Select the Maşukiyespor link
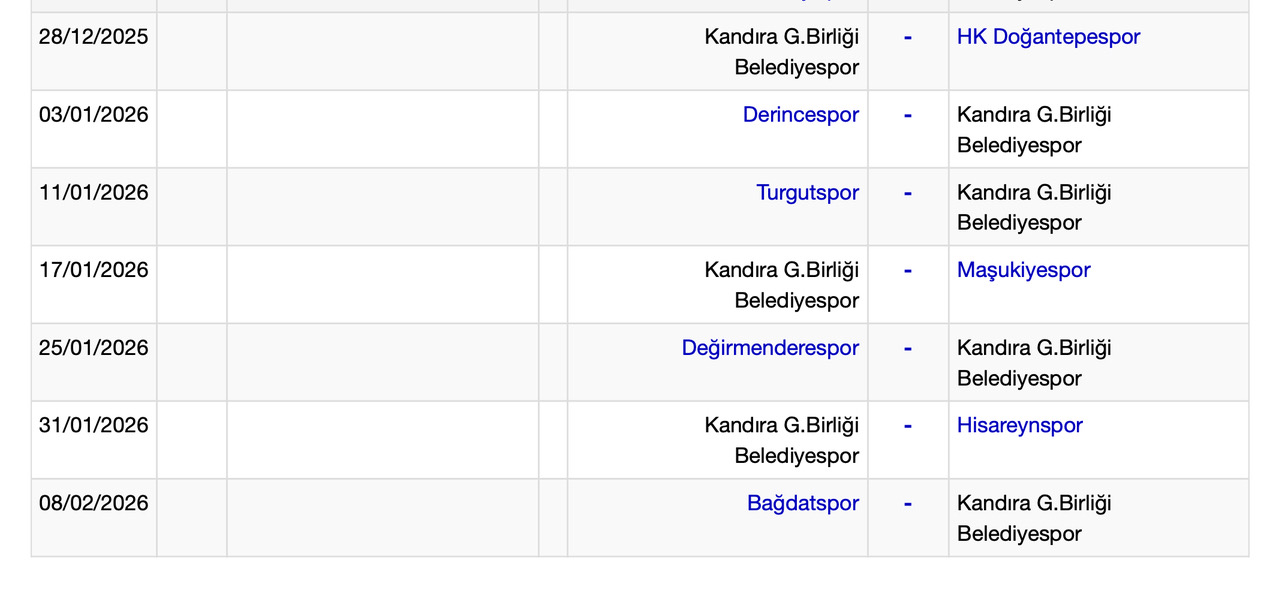 [1023, 270]
